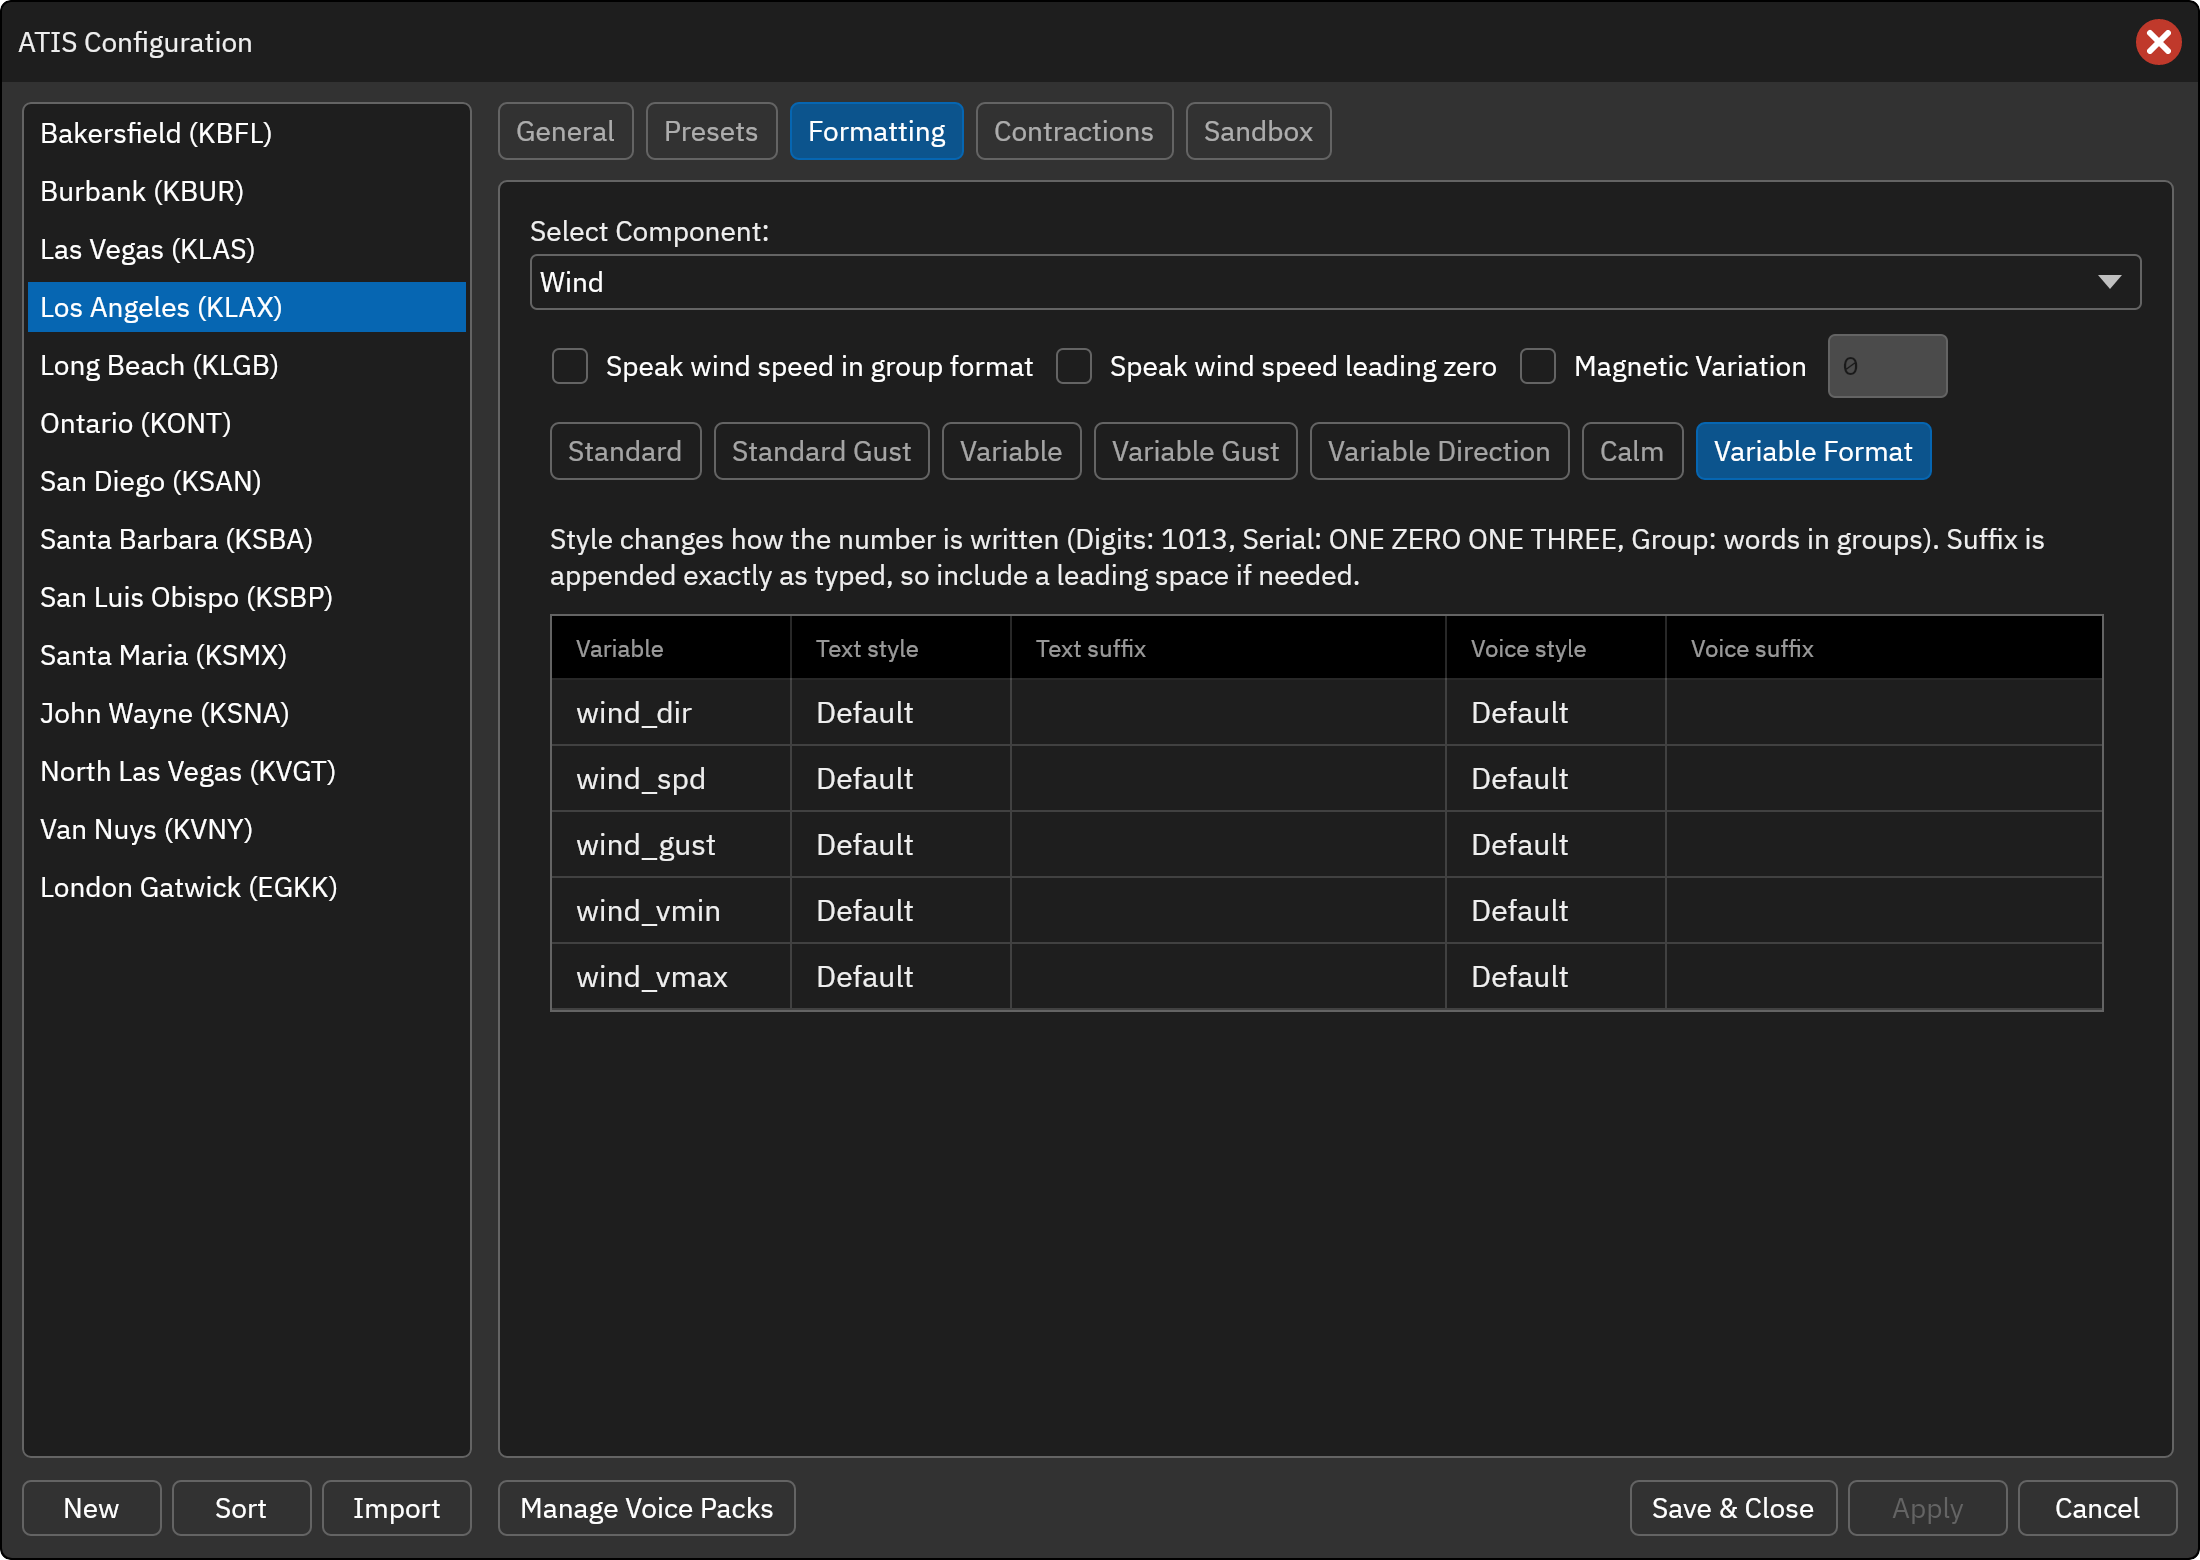Click the Sort button
The width and height of the screenshot is (2200, 1560).
click(x=241, y=1508)
